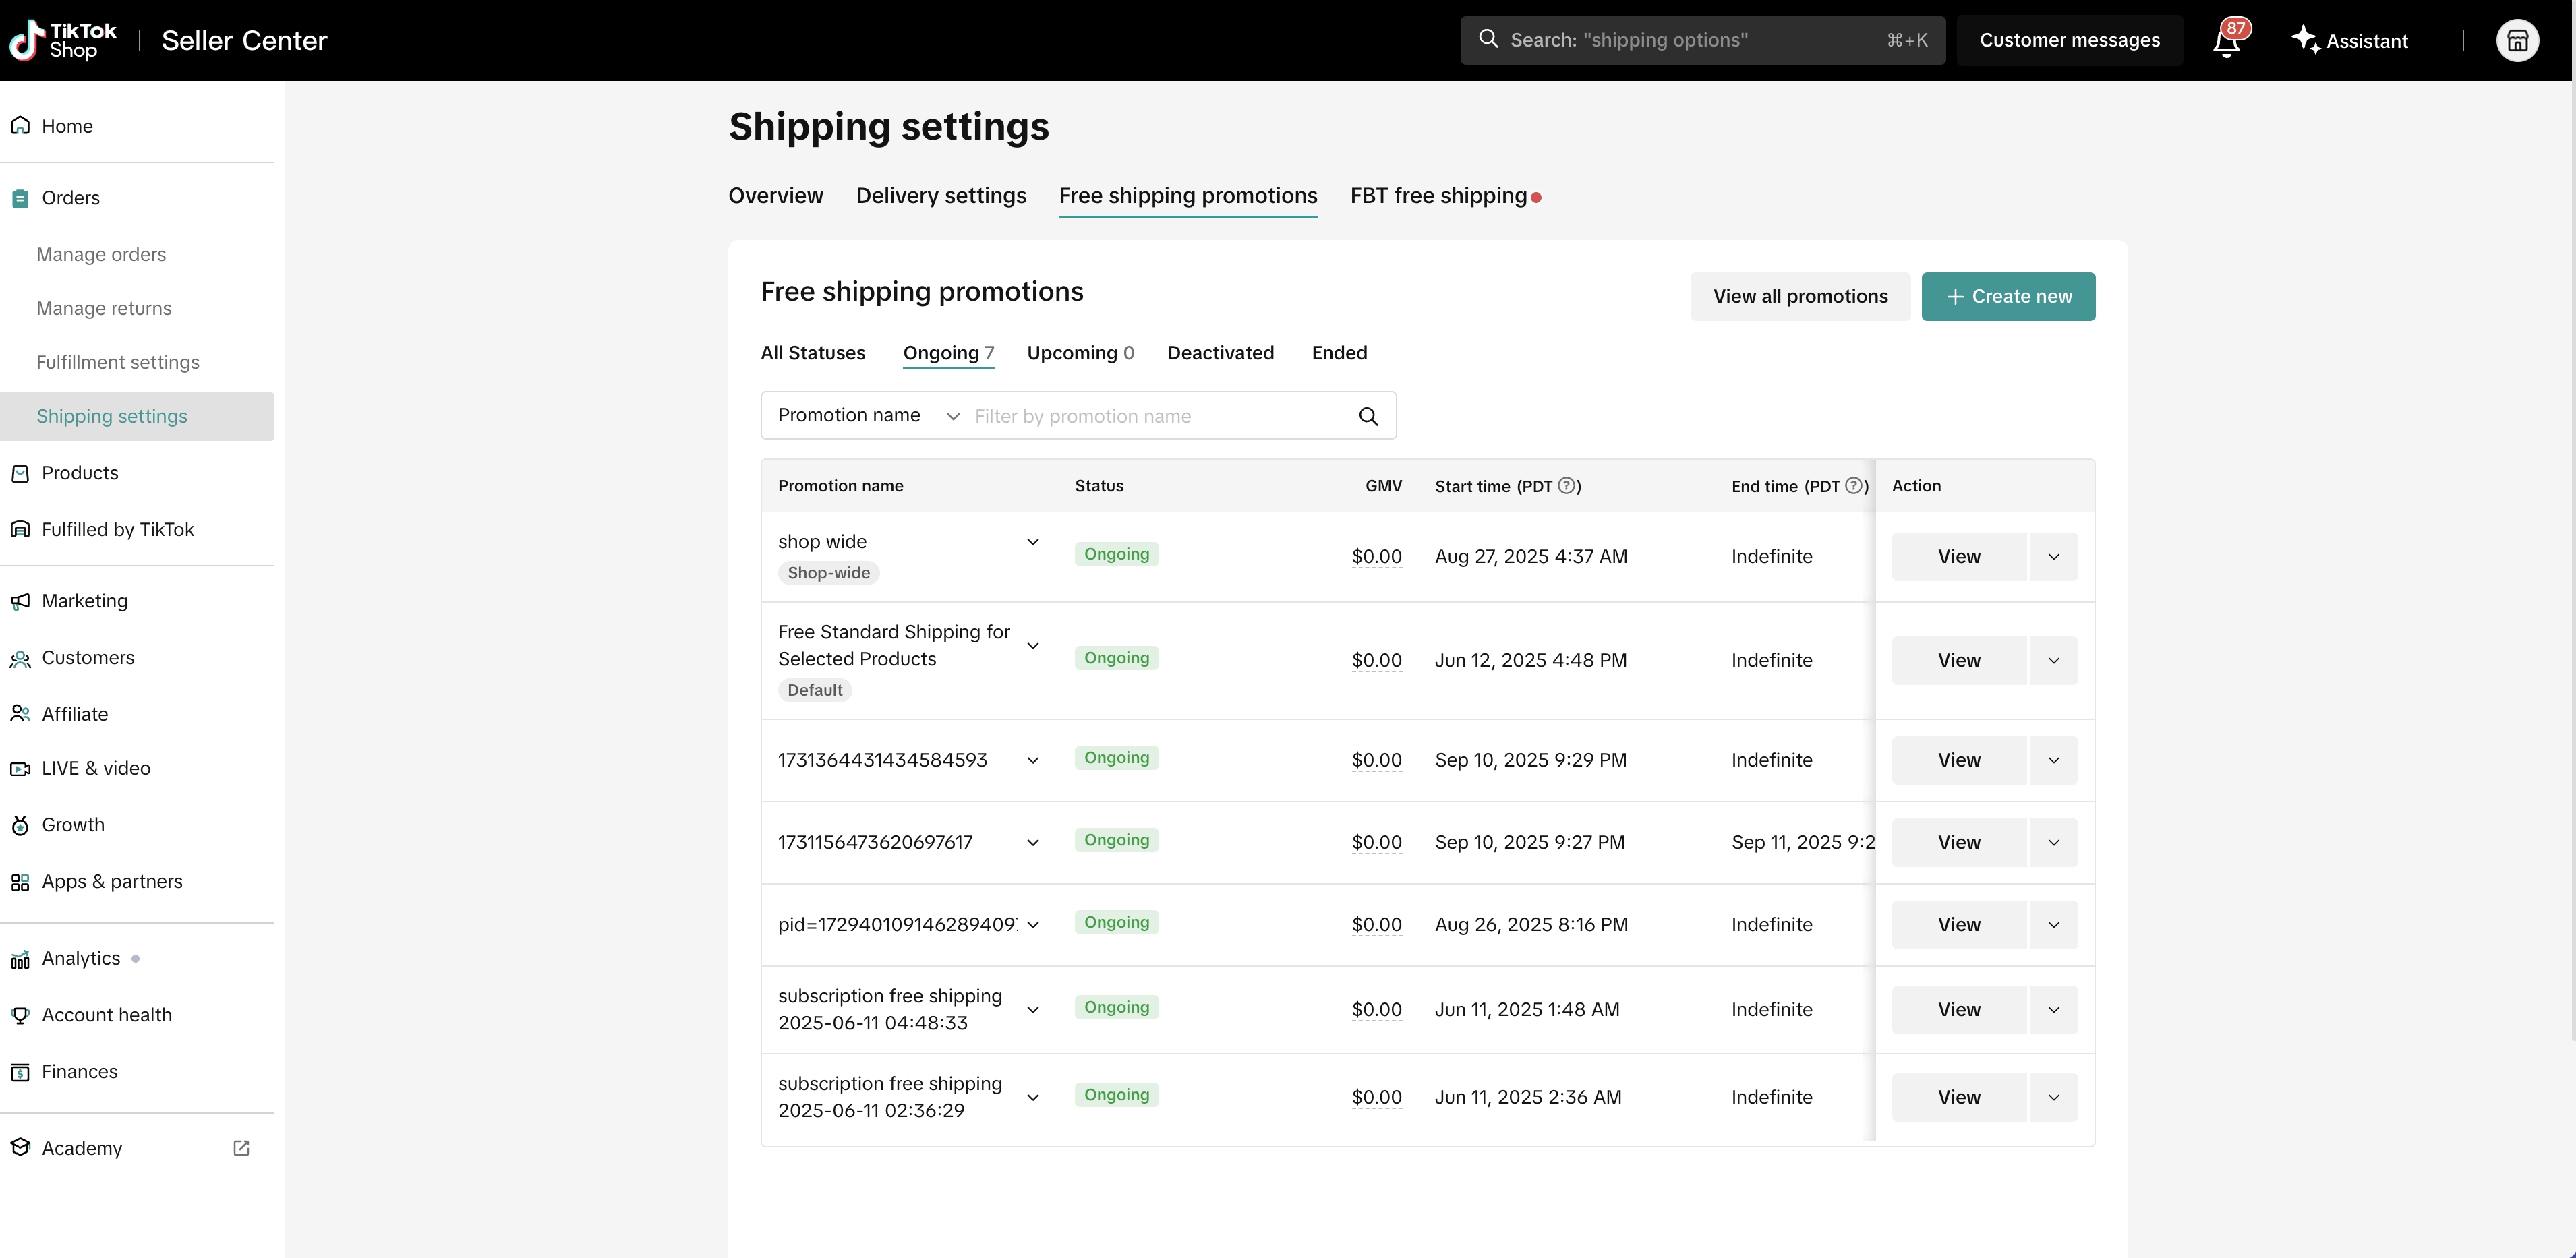This screenshot has width=2576, height=1258.
Task: Expand the shop wide promotion row
Action: tap(1033, 542)
